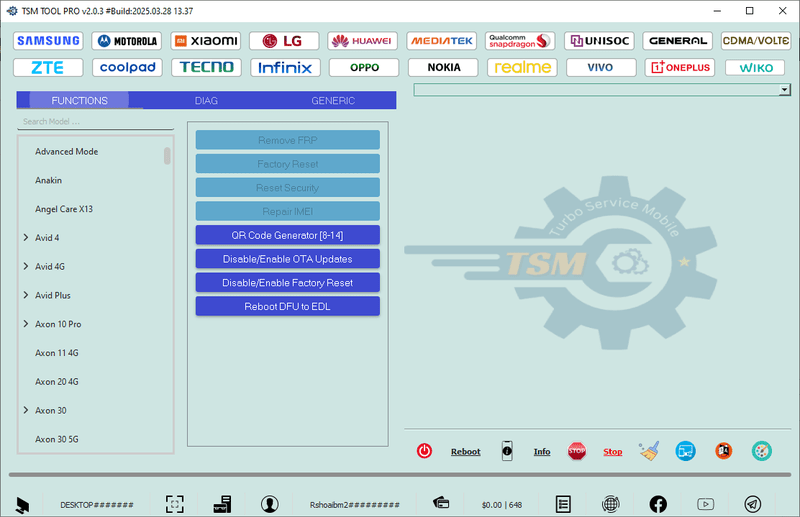Screen dimensions: 800x517
Task: Select the Wiko brand button
Action: 756,67
